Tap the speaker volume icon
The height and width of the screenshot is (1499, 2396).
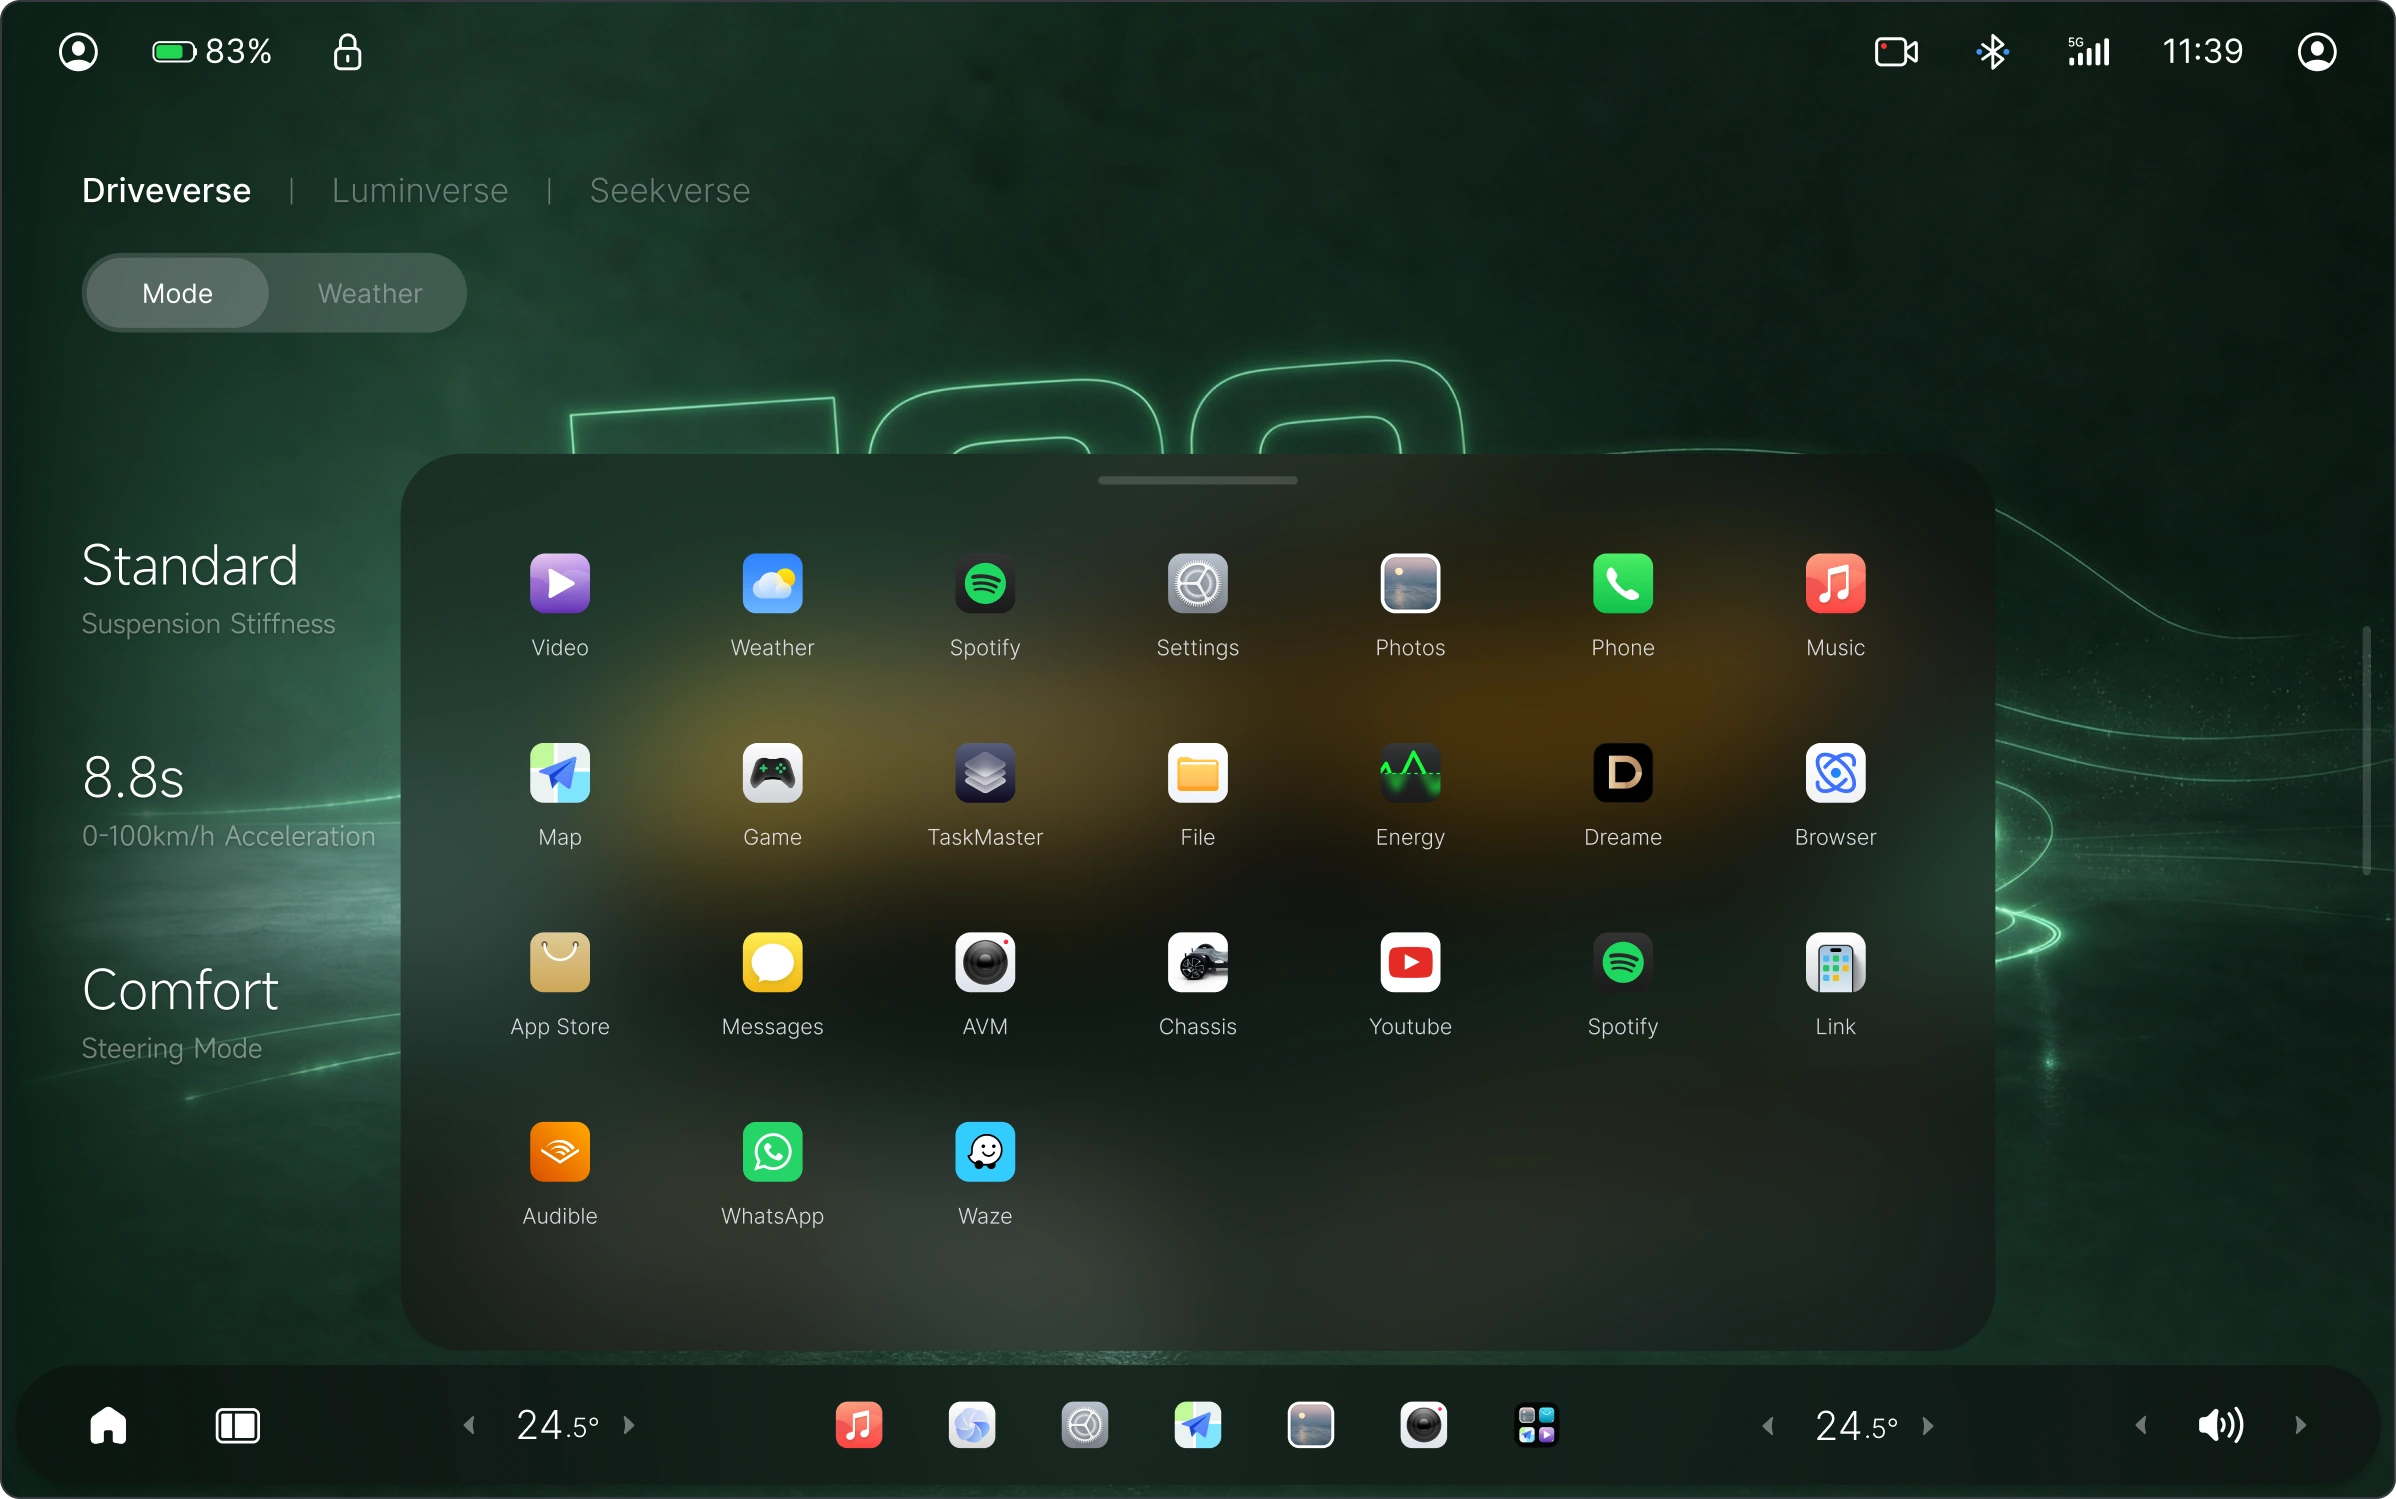coord(2221,1425)
